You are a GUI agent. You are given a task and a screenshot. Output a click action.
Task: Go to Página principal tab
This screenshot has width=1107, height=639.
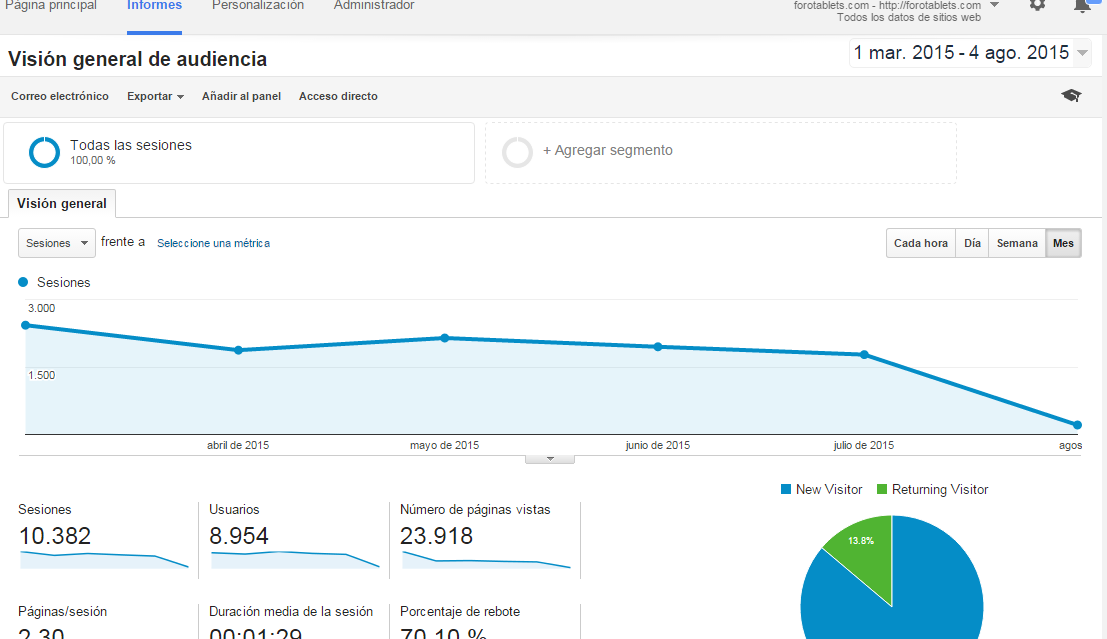pos(51,6)
